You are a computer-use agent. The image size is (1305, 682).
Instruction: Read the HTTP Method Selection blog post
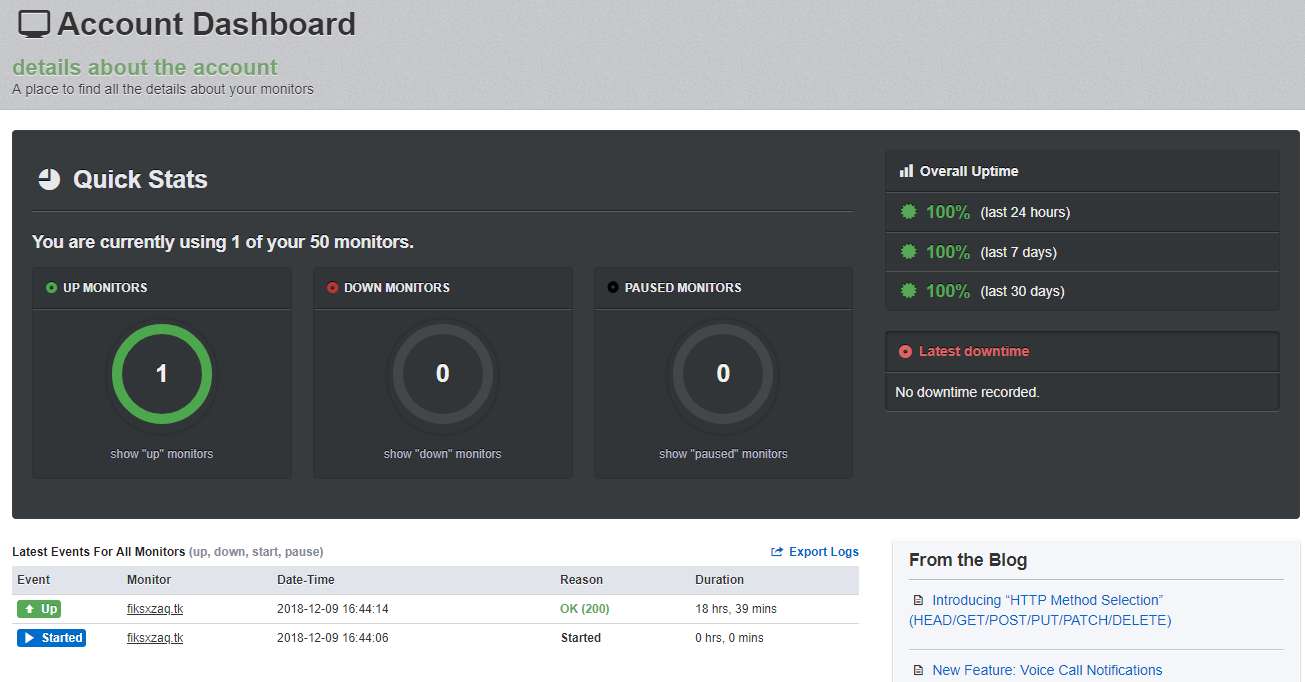coord(1047,600)
